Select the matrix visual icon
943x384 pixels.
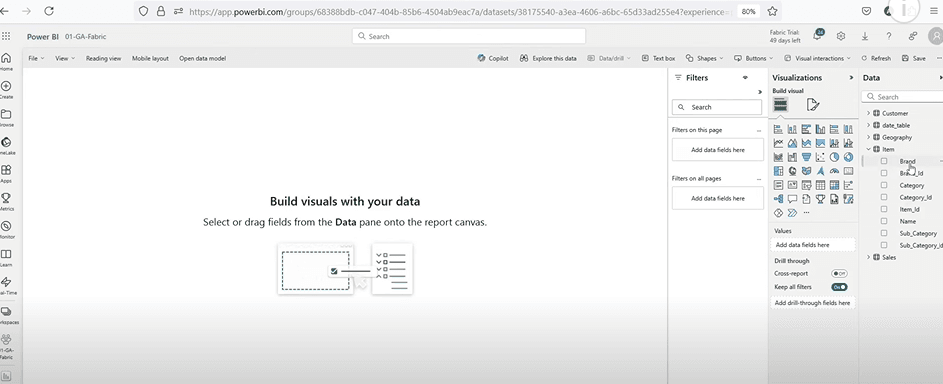pyautogui.click(x=834, y=184)
